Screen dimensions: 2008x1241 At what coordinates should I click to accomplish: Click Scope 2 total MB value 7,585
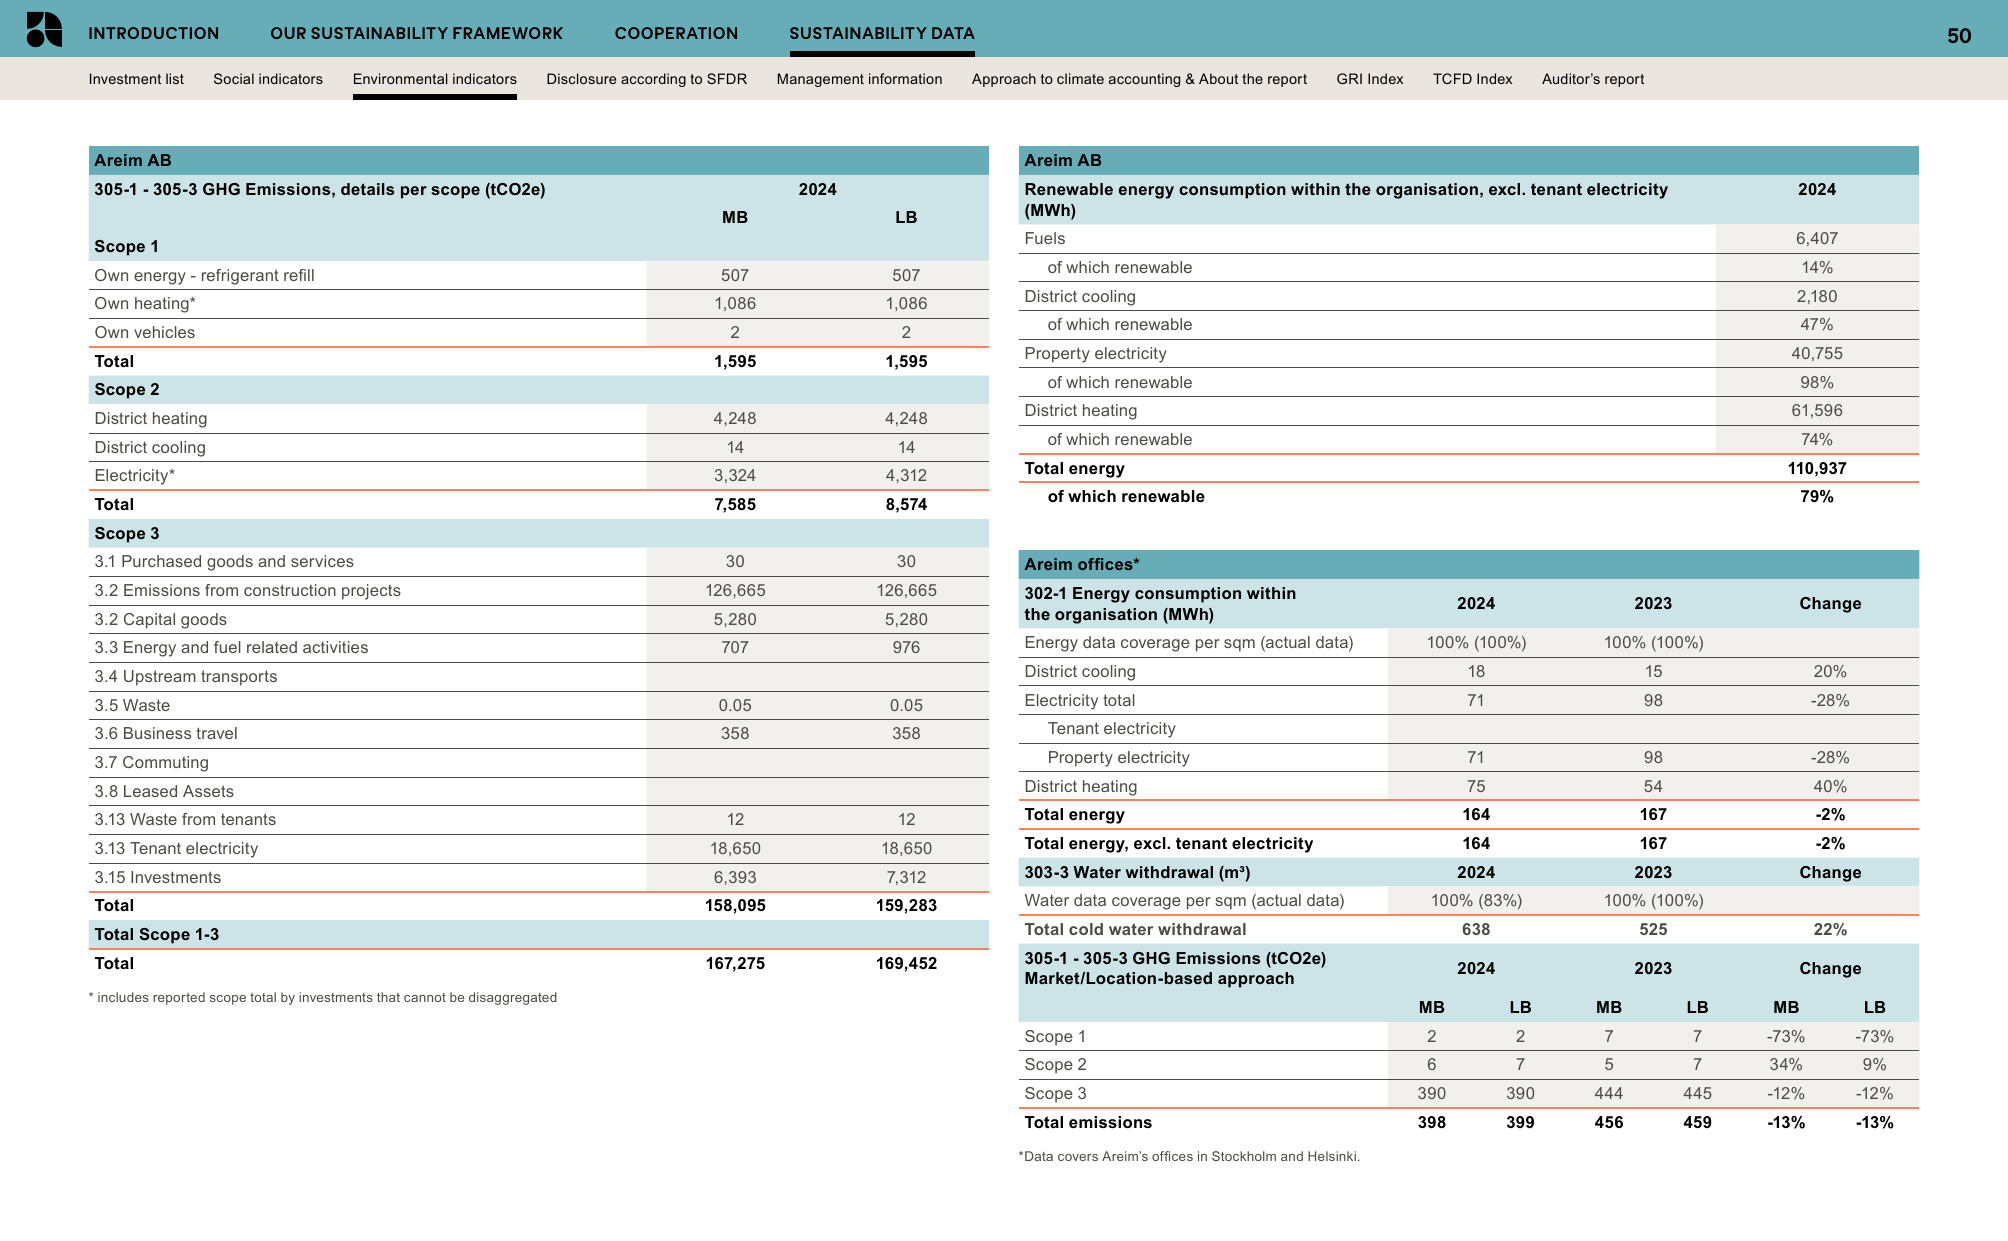[x=735, y=504]
